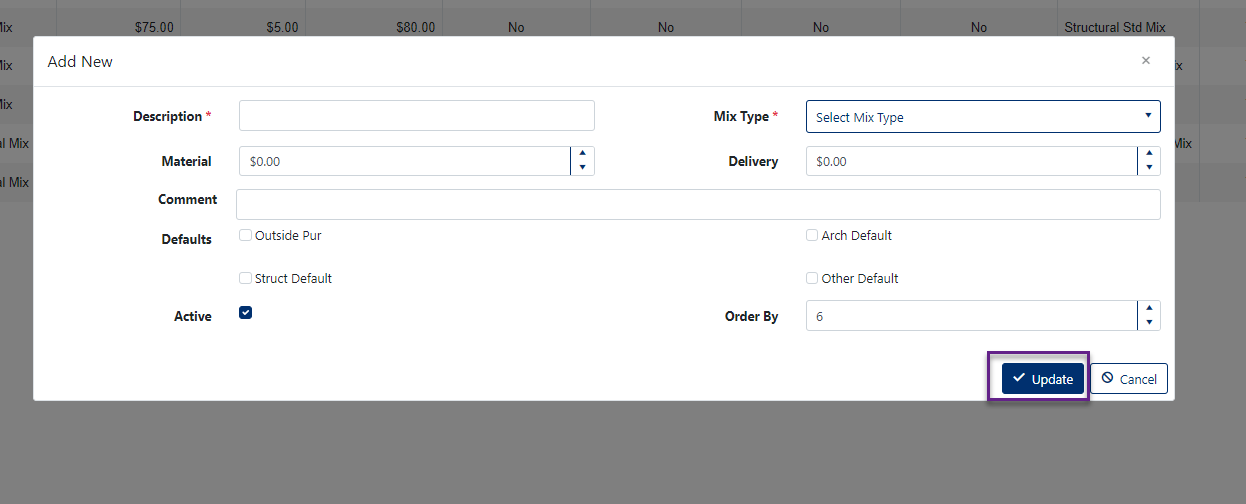Select the Structural Std Mix cell
Image resolution: width=1246 pixels, height=504 pixels.
pos(1129,28)
